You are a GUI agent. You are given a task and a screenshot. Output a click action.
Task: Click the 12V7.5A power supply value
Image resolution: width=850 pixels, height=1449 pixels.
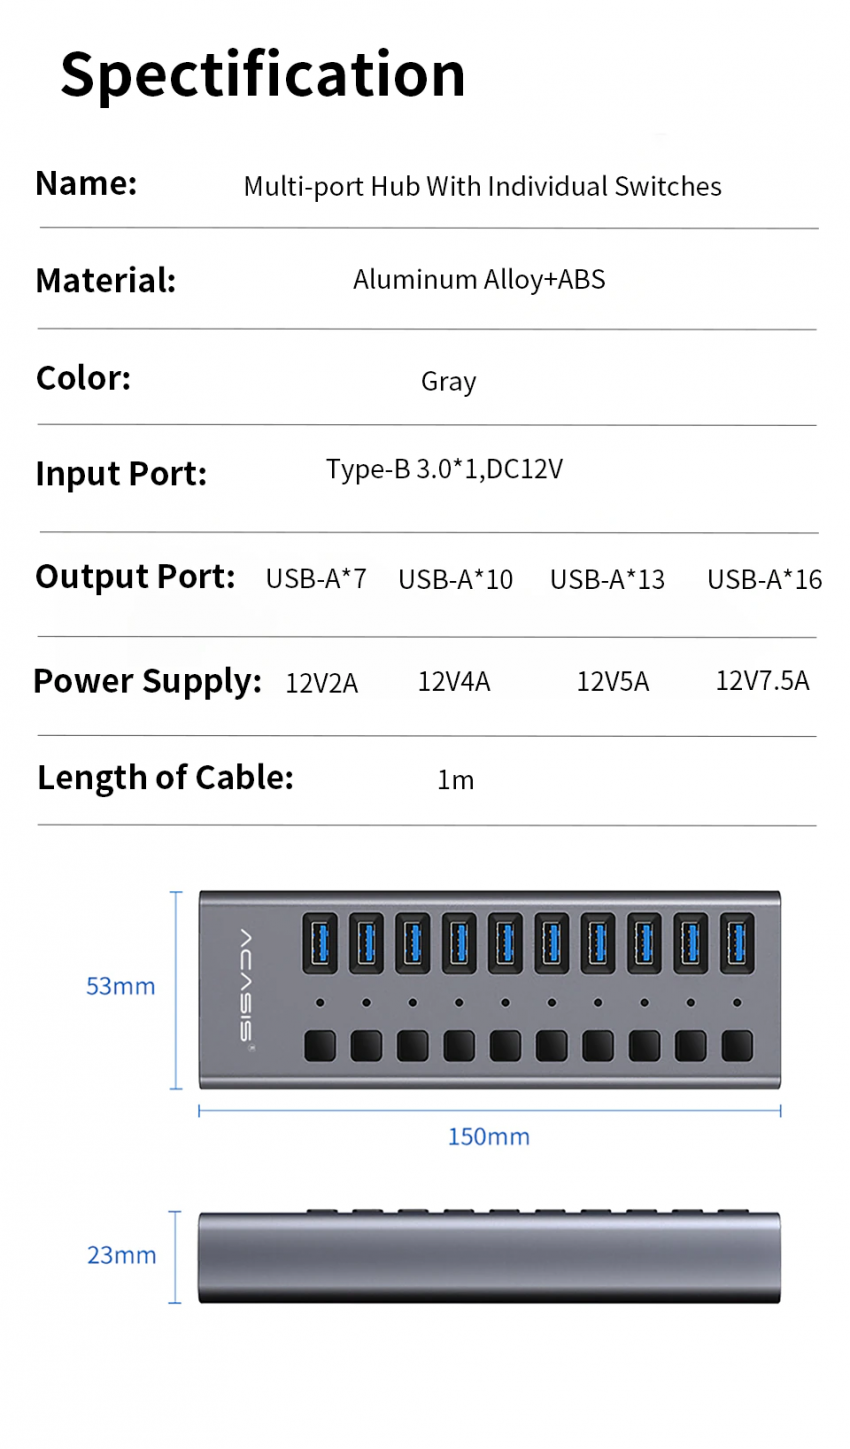click(762, 681)
